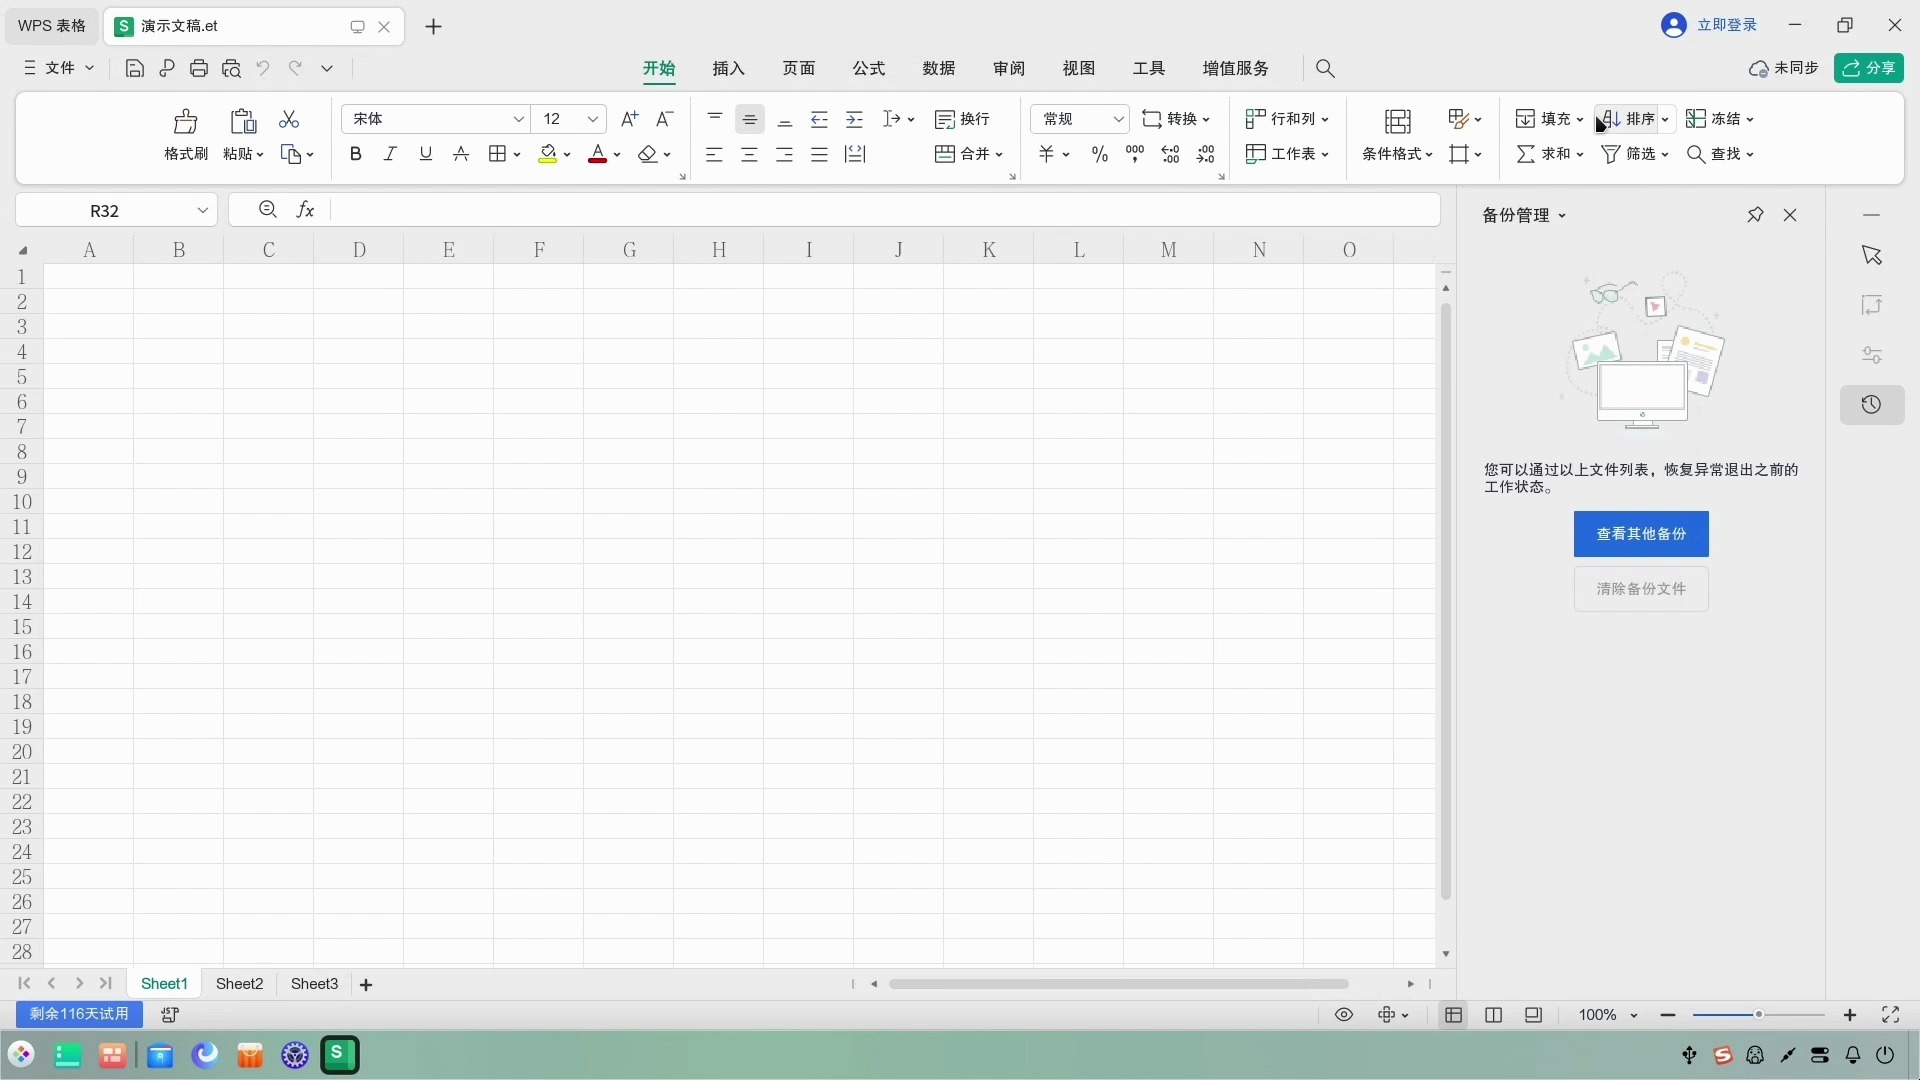This screenshot has width=1920, height=1080.
Task: Click the 清除备份文件 button
Action: [x=1641, y=589]
